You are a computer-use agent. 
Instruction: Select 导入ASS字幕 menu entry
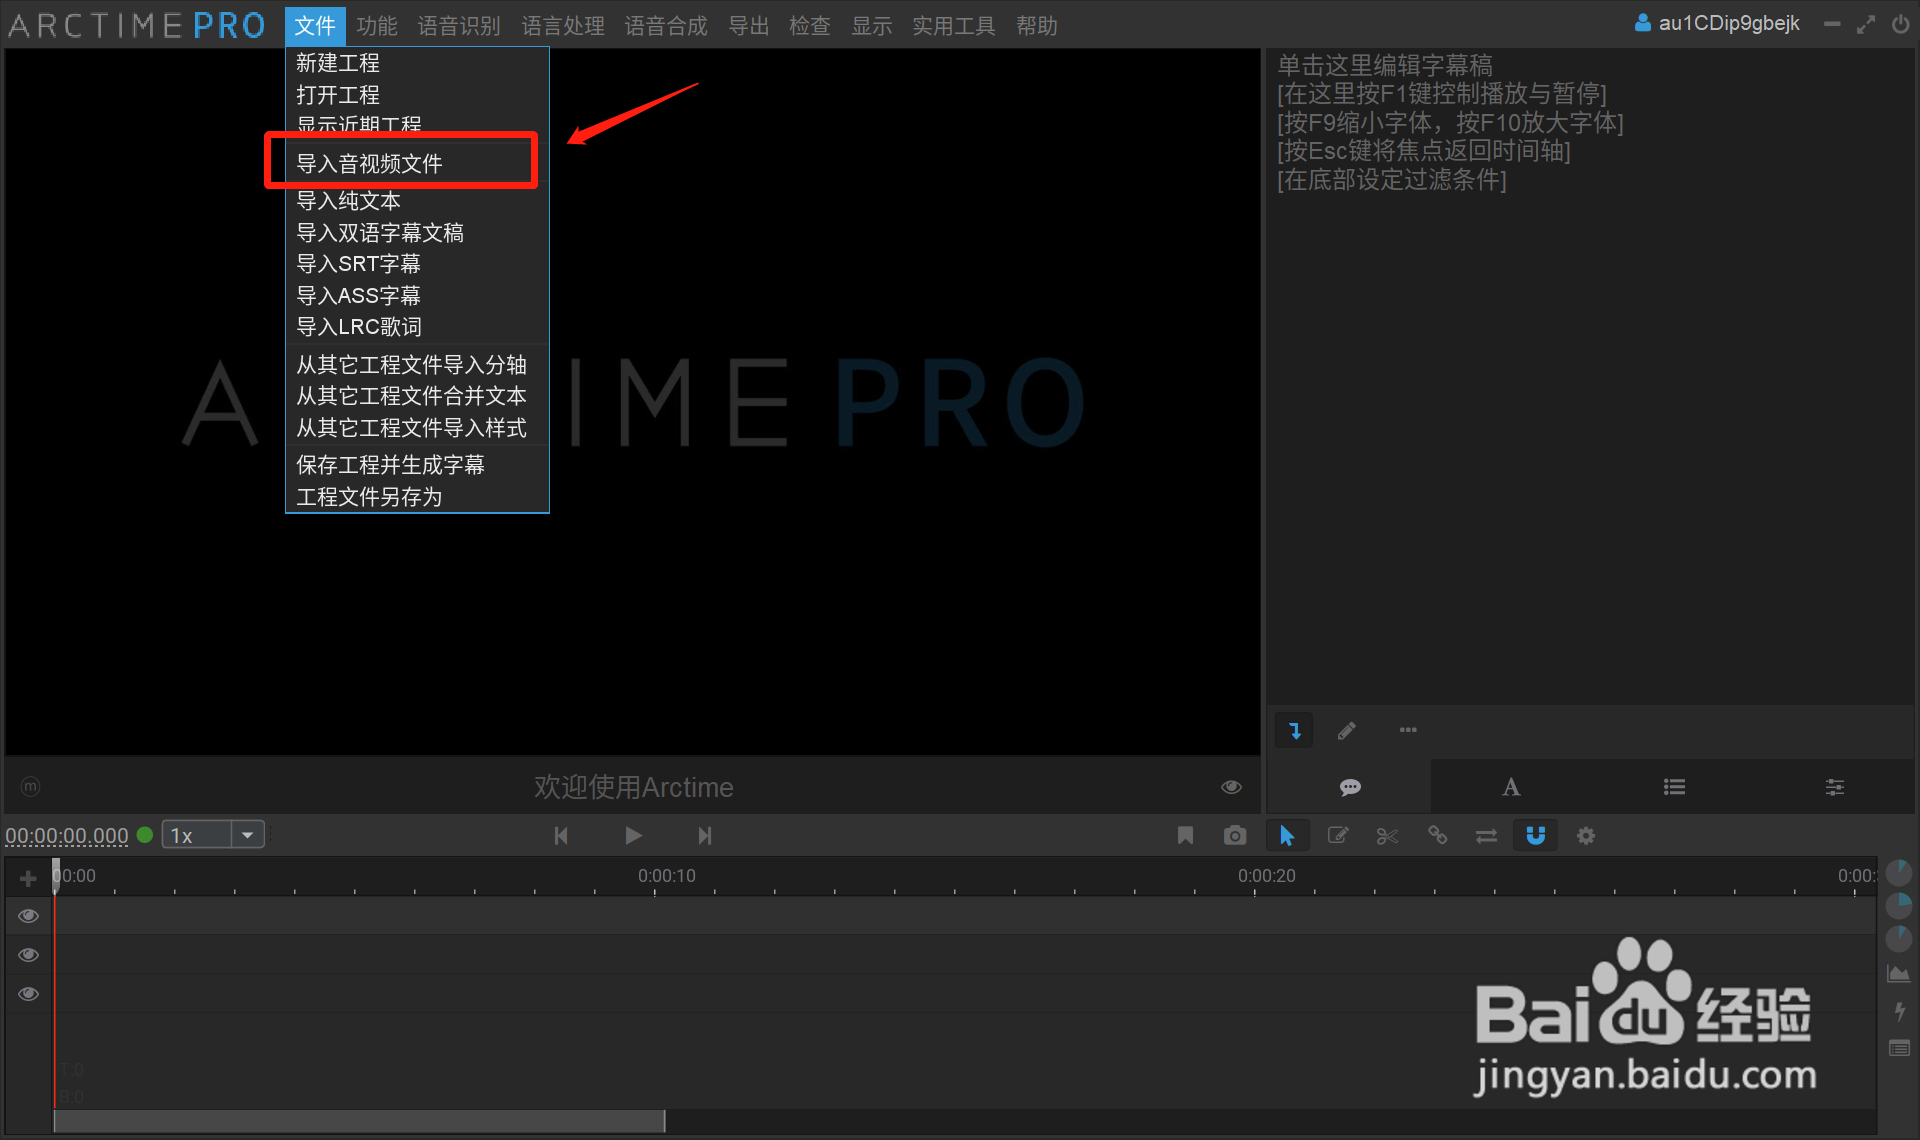417,296
